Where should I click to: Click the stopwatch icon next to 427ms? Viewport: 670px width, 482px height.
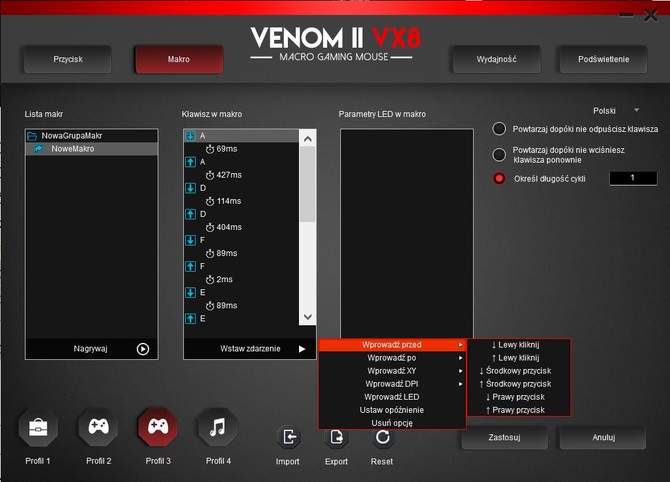(x=210, y=175)
